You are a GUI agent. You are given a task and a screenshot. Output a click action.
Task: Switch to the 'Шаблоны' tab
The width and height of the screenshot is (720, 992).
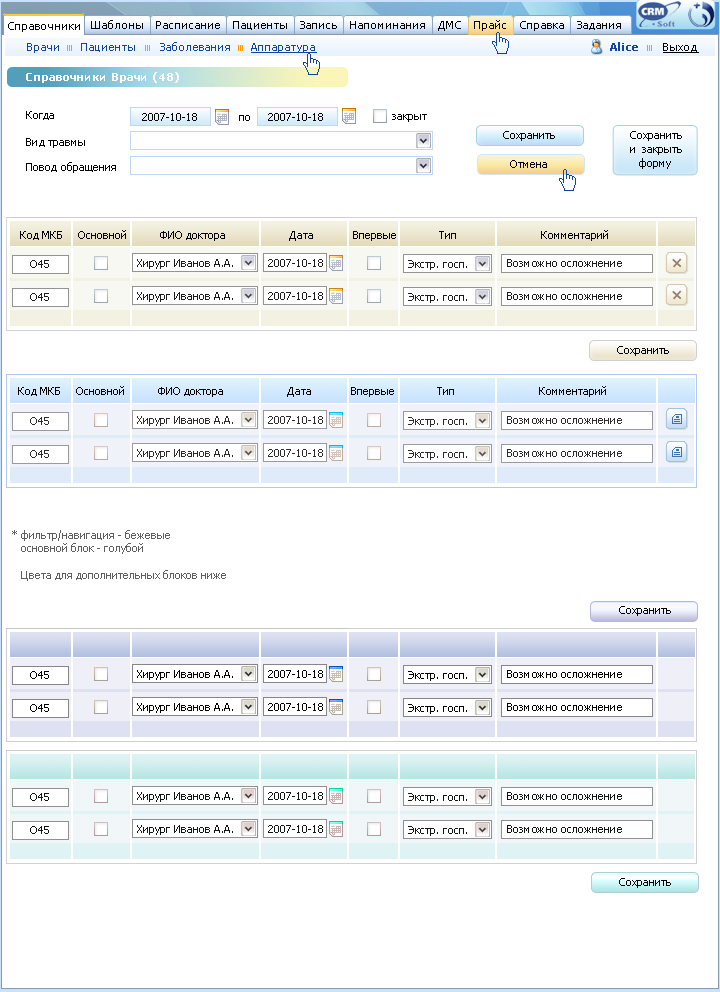point(117,25)
